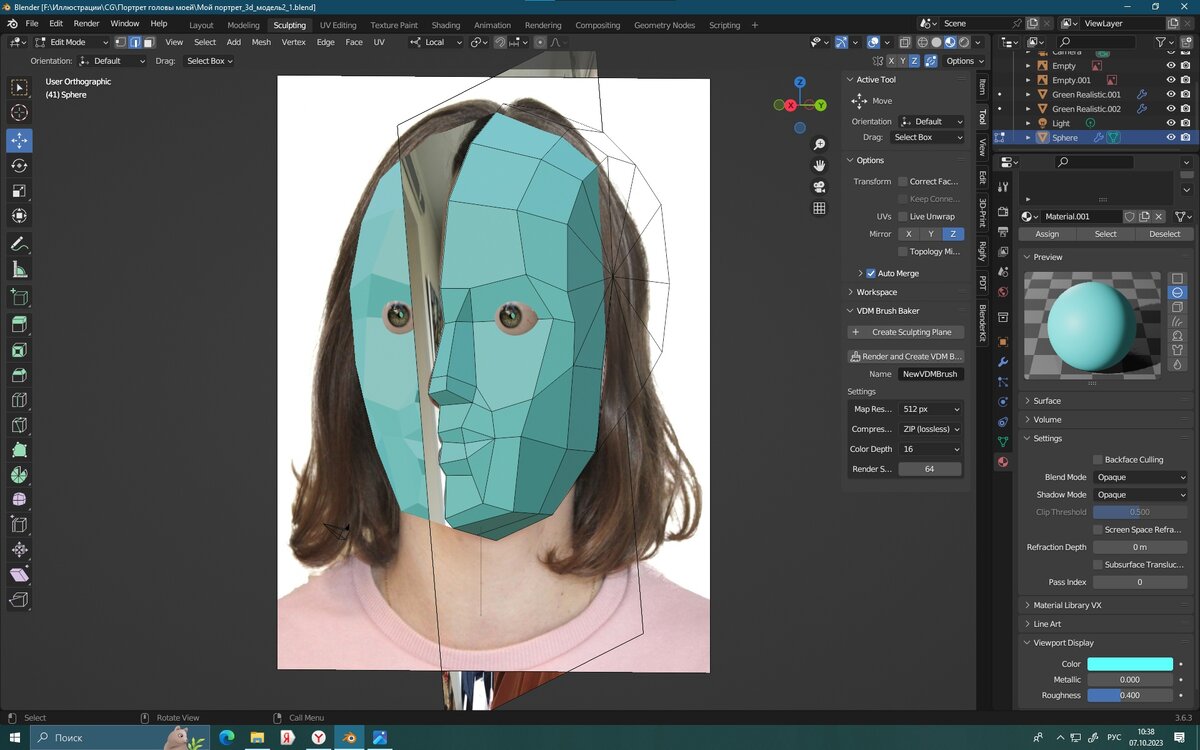Open the Modifiers wrench properties tab
1200x750 pixels.
(x=1003, y=362)
